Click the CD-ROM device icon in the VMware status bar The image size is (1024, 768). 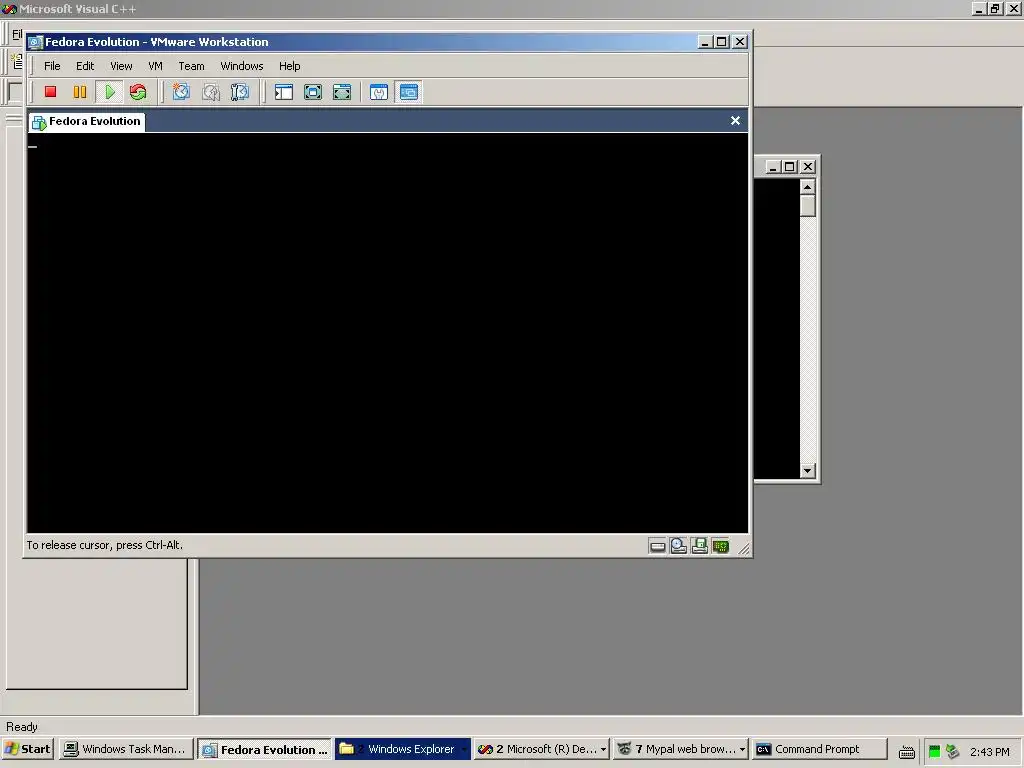tap(679, 546)
